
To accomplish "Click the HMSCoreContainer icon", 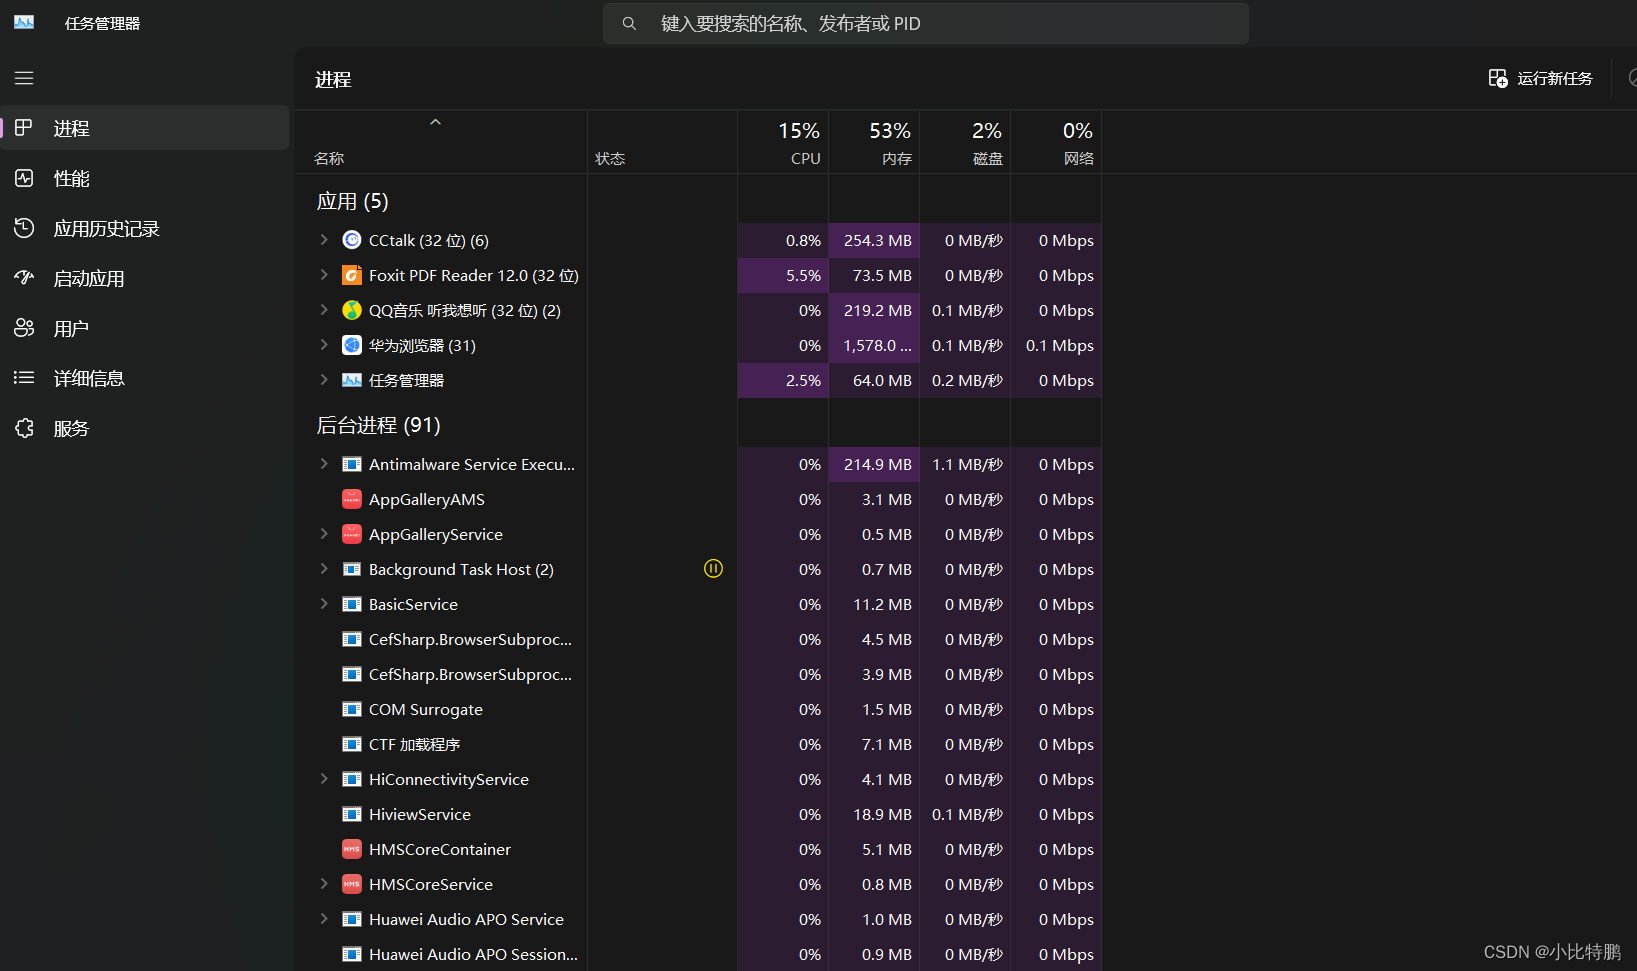I will click(352, 849).
